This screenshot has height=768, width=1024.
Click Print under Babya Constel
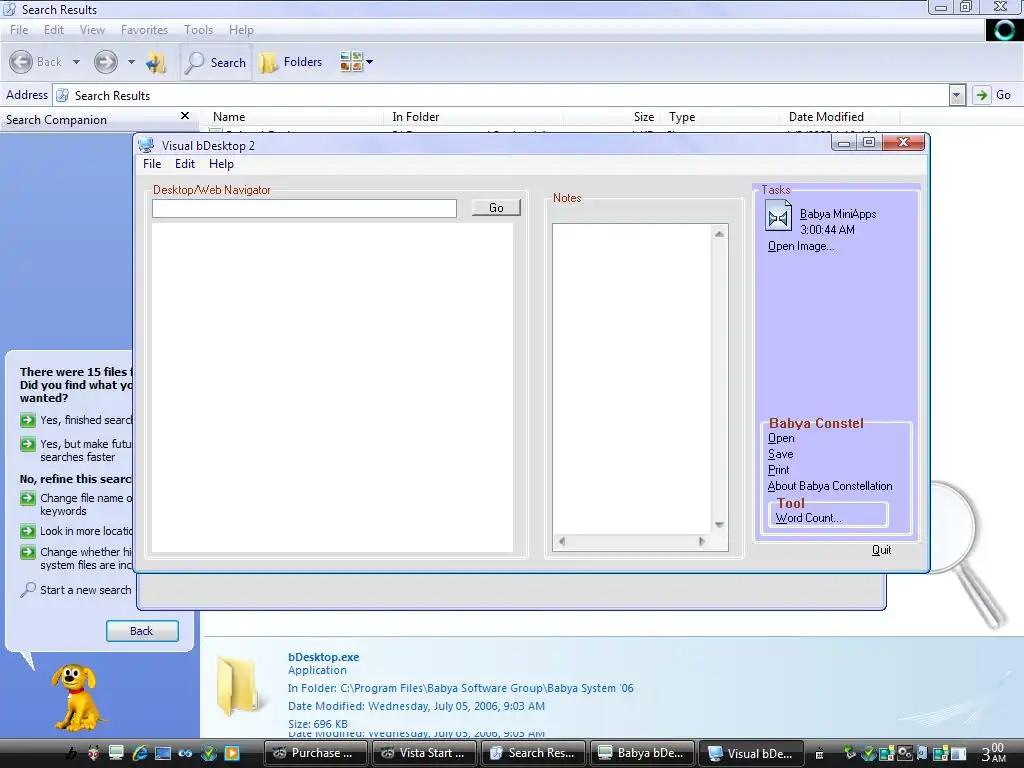(x=778, y=470)
